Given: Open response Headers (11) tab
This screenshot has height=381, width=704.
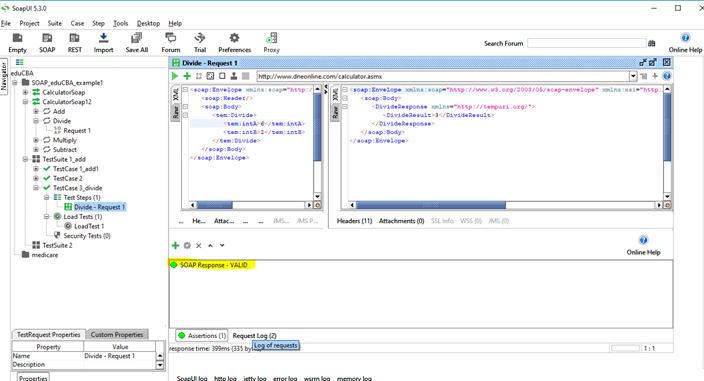Looking at the screenshot, I should (354, 221).
